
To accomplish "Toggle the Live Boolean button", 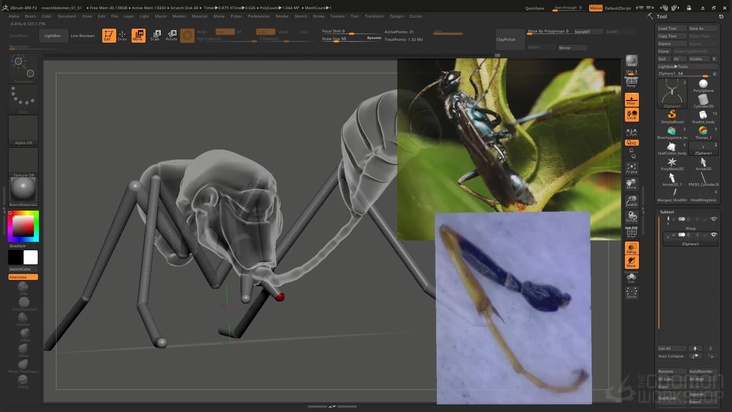I will pyautogui.click(x=83, y=35).
